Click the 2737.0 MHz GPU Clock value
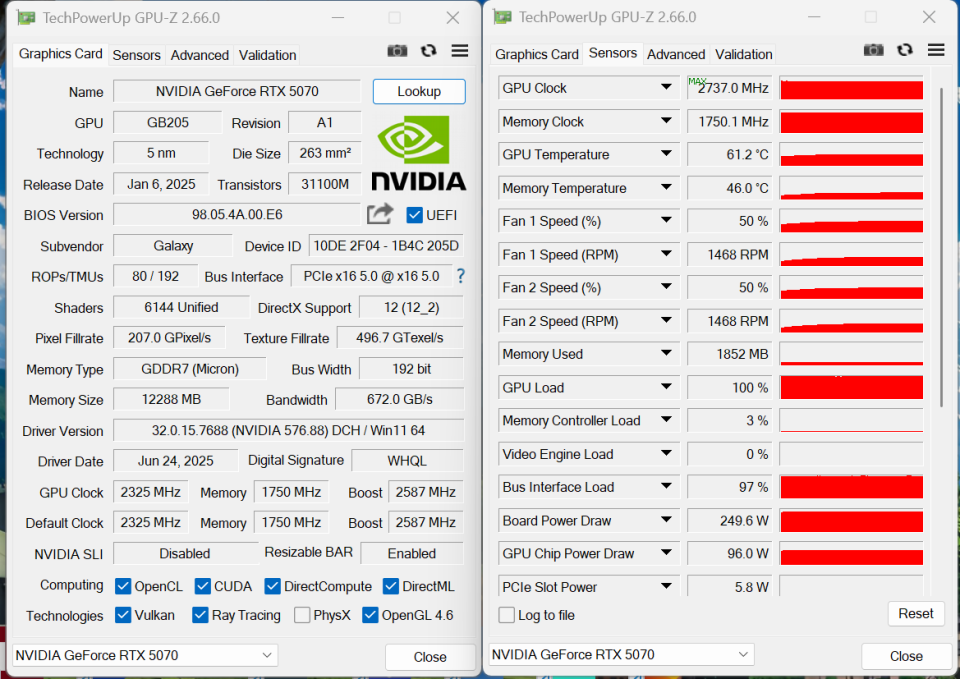Viewport: 960px width, 679px height. tap(729, 88)
